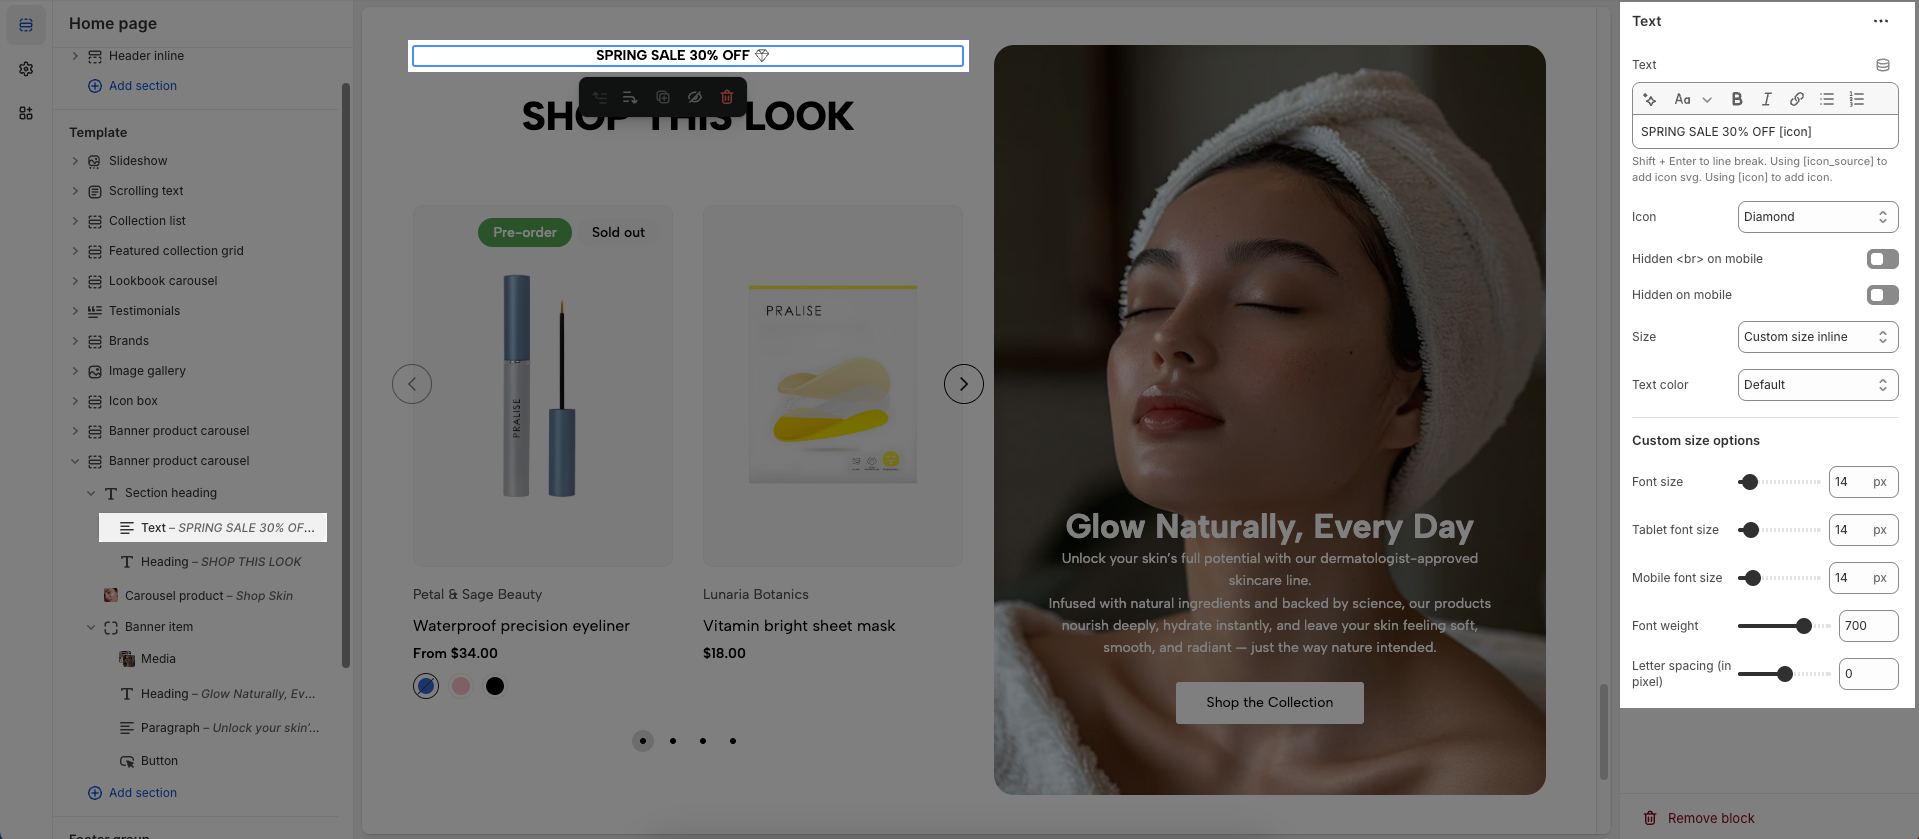
Task: Click the SPRING SALE 30% OFF [icon] text field
Action: pyautogui.click(x=1765, y=132)
